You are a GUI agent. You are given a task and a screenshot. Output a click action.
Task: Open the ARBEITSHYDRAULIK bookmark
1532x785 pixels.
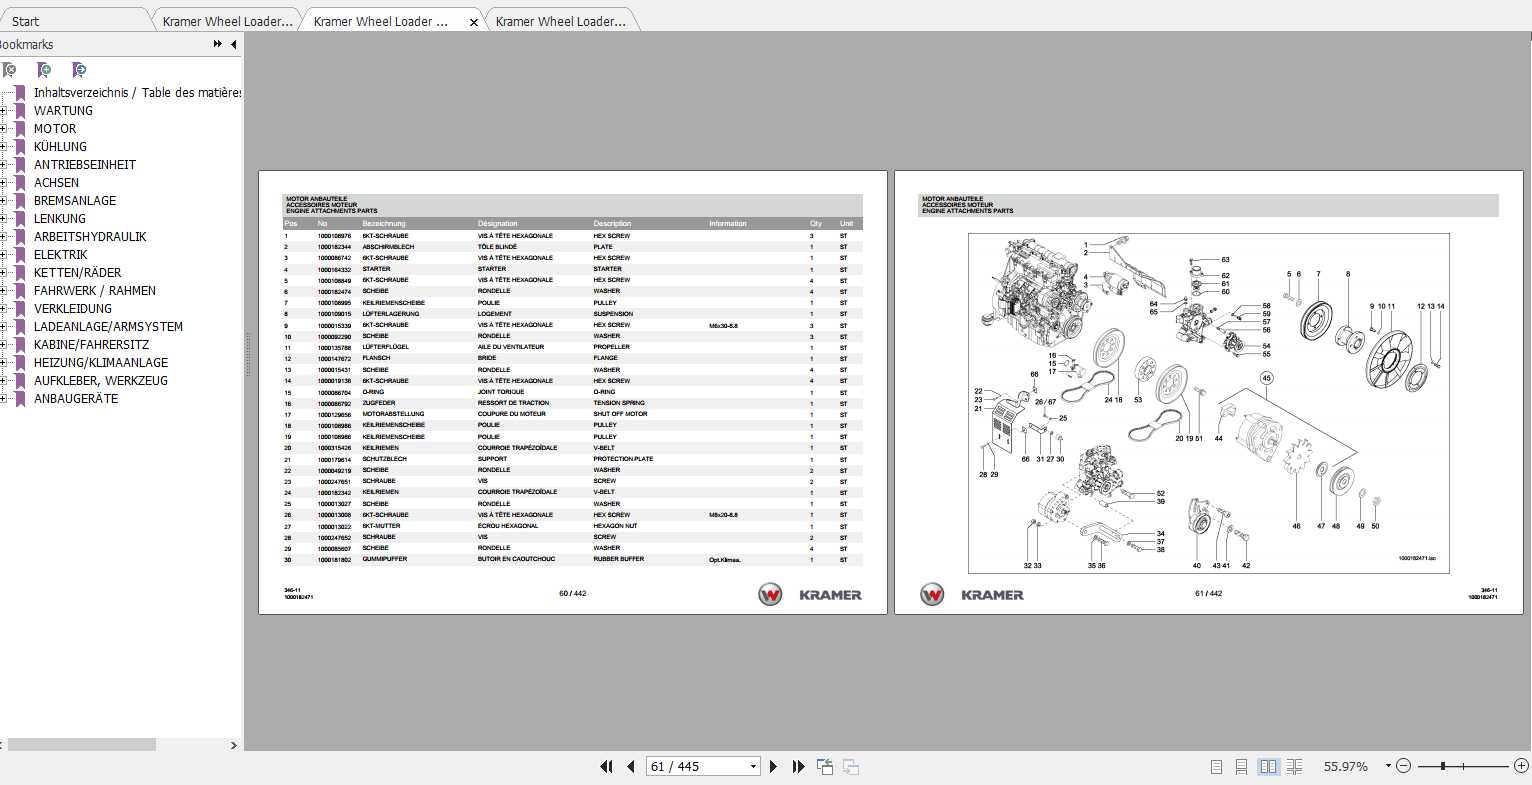pyautogui.click(x=90, y=237)
